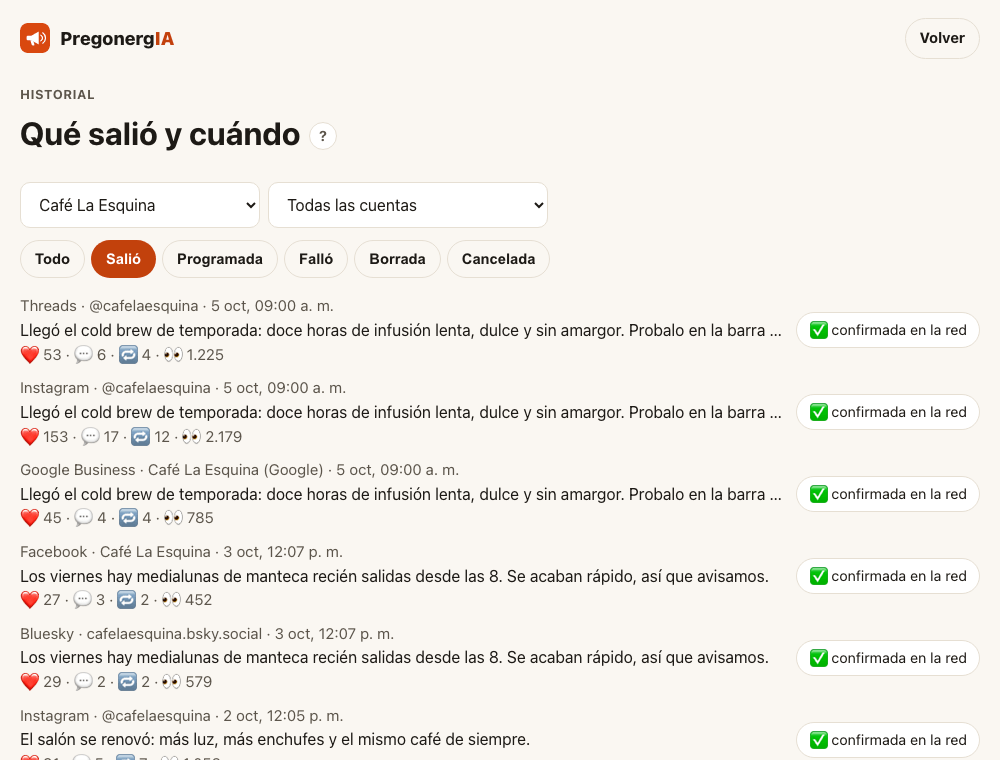Image resolution: width=1000 pixels, height=760 pixels.
Task: Click the PregonergIA megaphone logo icon
Action: tap(35, 38)
